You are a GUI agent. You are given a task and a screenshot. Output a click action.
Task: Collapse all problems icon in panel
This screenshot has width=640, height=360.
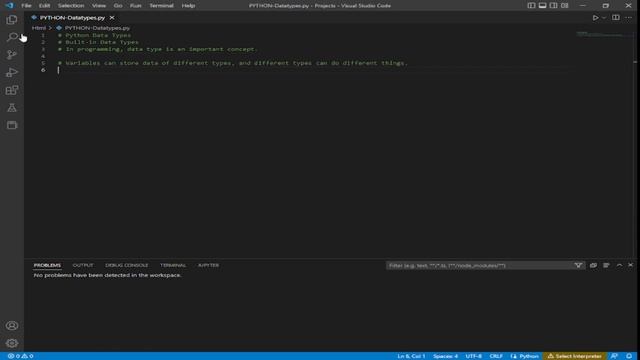(593, 265)
